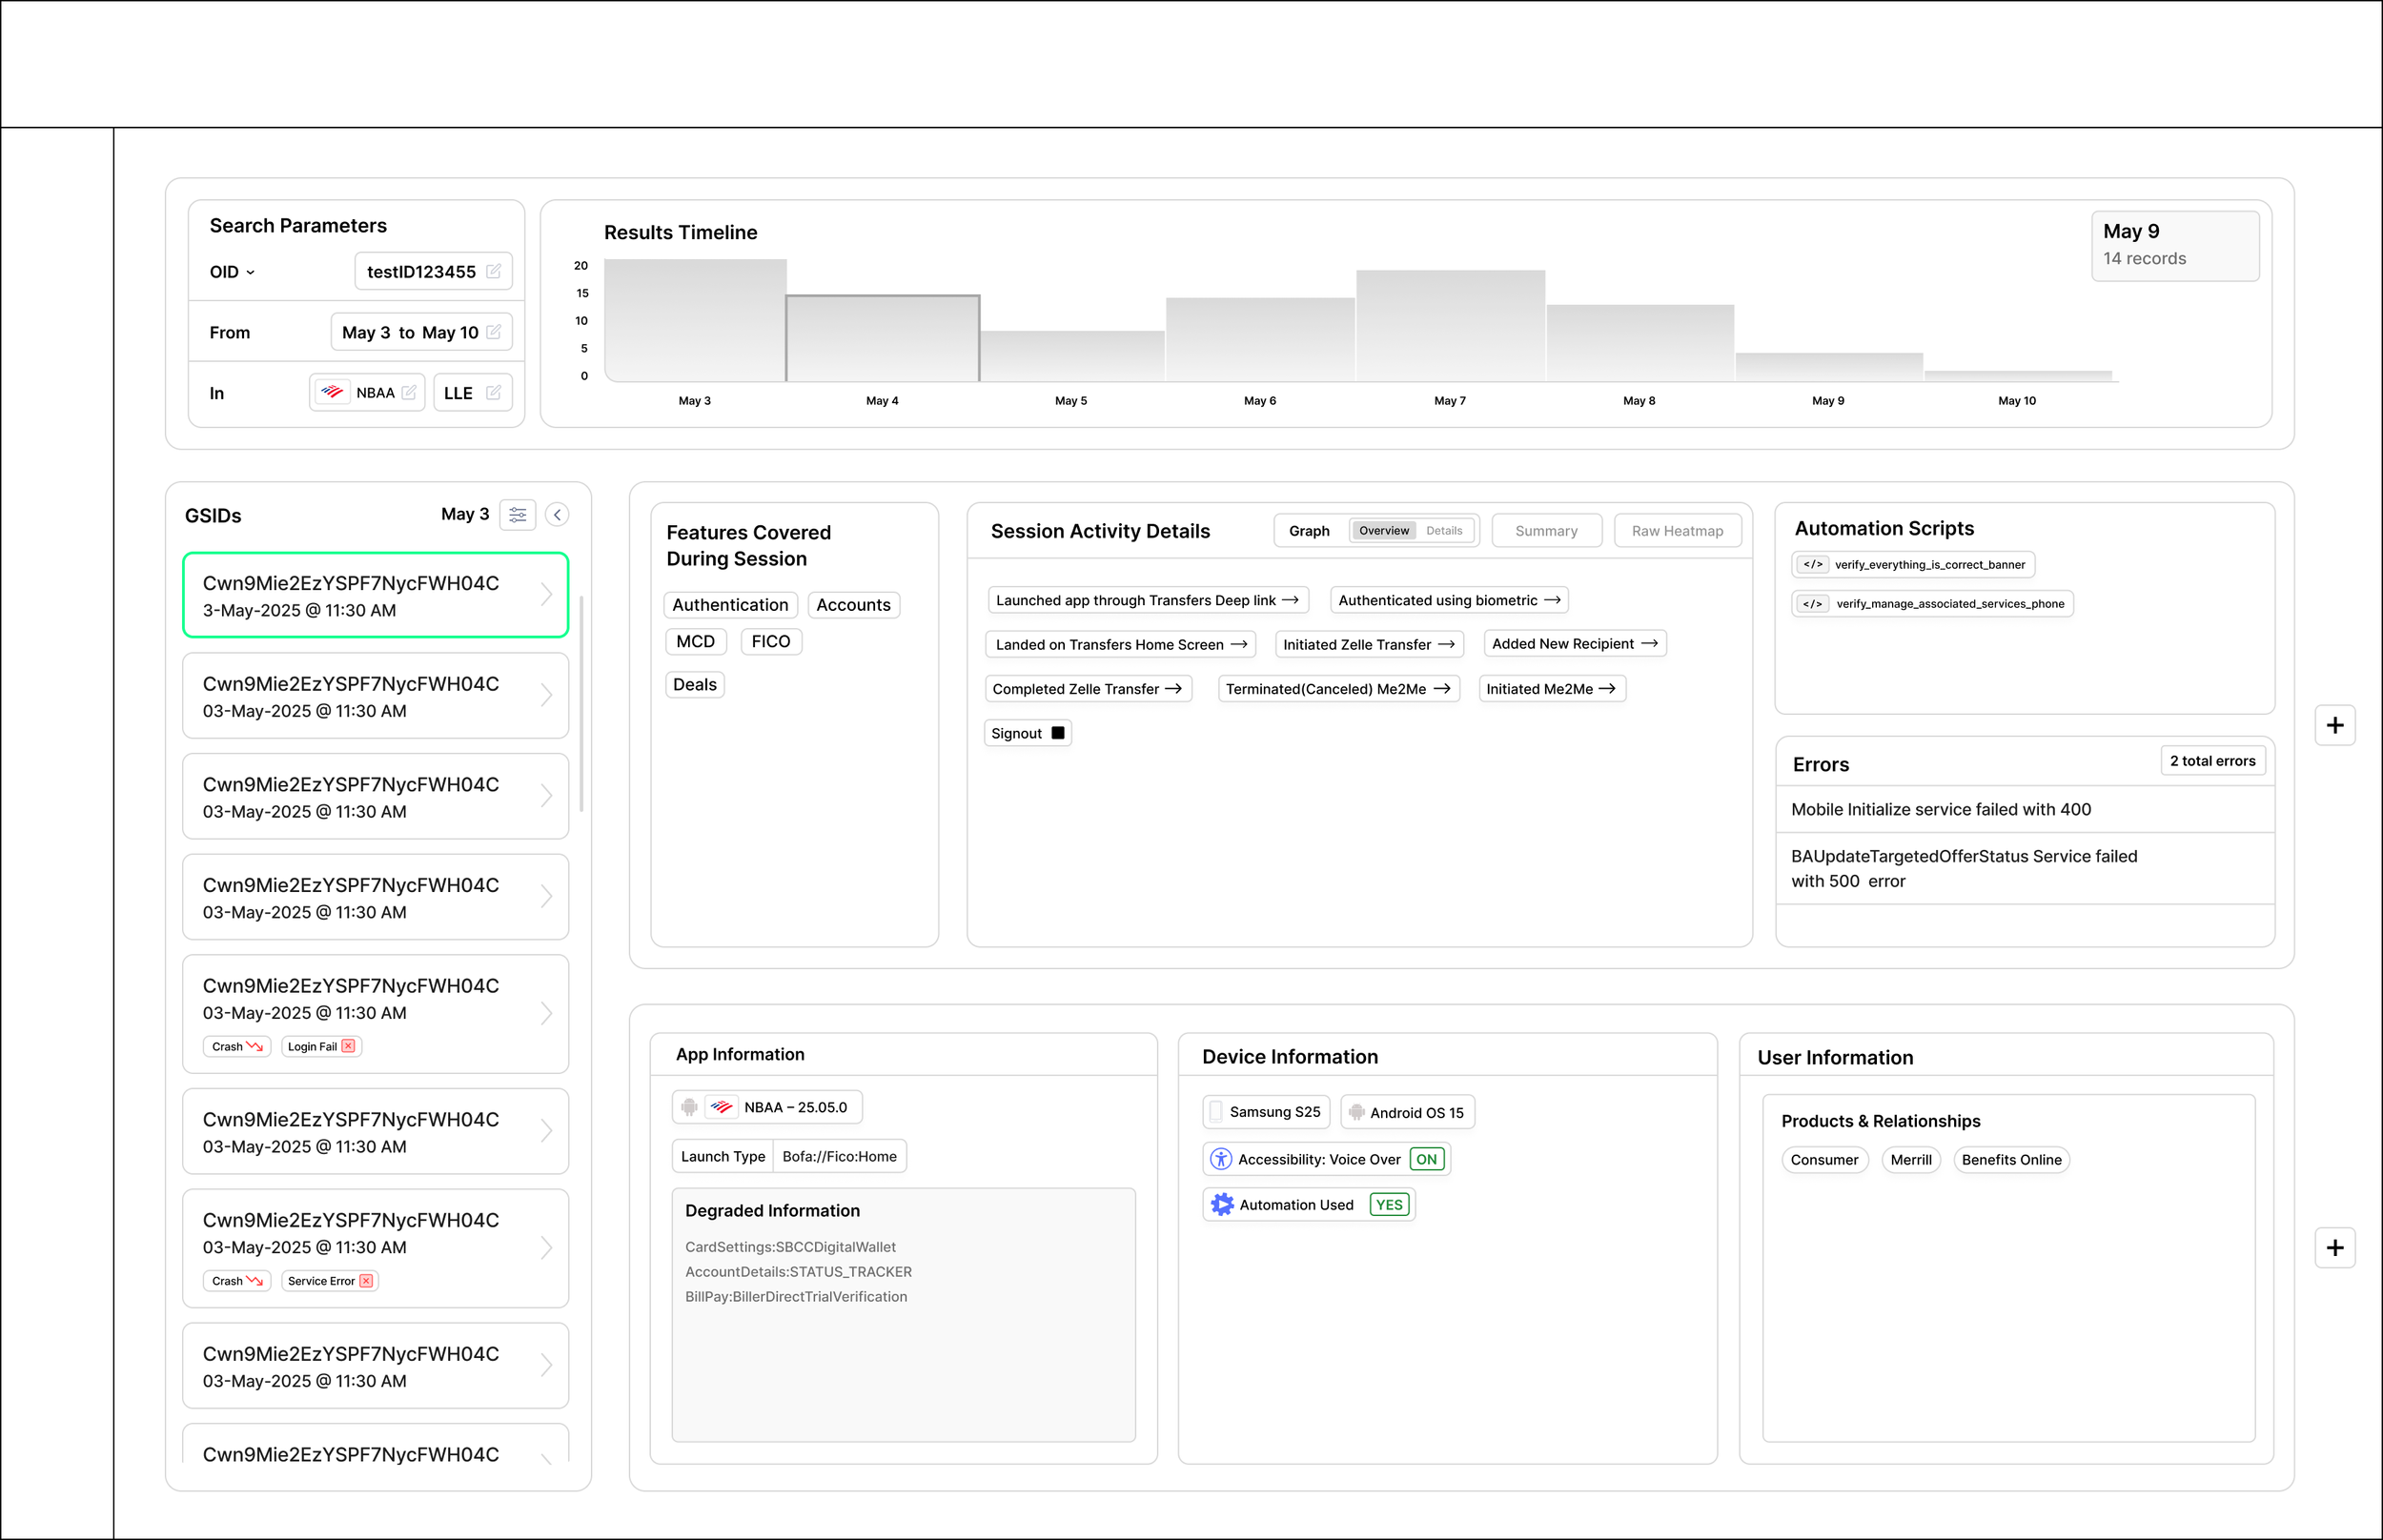This screenshot has height=1540, width=2383.
Task: Switch the Graph toggle from Overview to Details
Action: 1444,530
